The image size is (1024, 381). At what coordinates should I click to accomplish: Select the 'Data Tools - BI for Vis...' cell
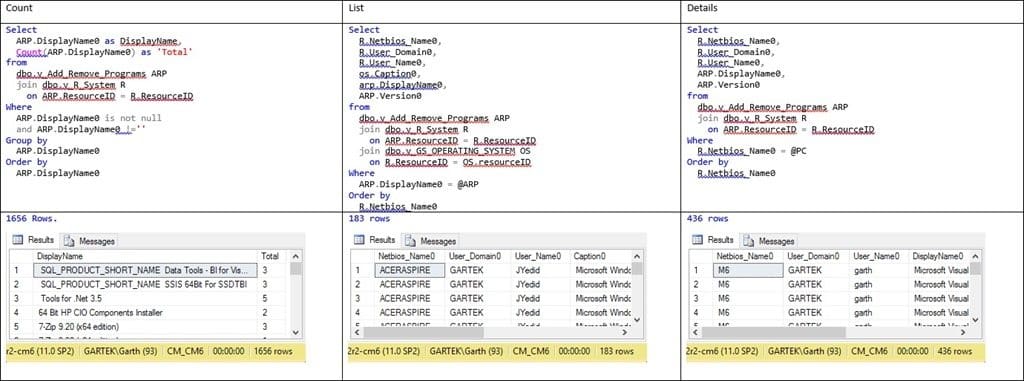pyautogui.click(x=145, y=270)
